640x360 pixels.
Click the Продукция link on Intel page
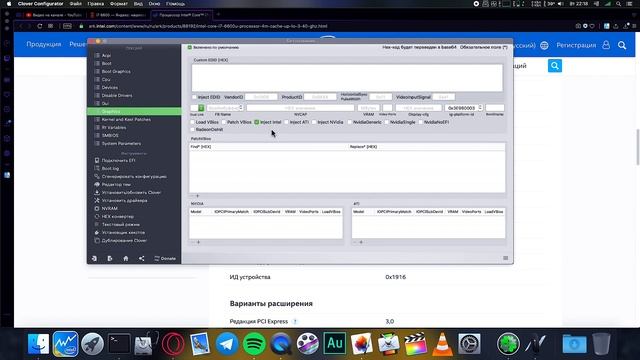44,44
